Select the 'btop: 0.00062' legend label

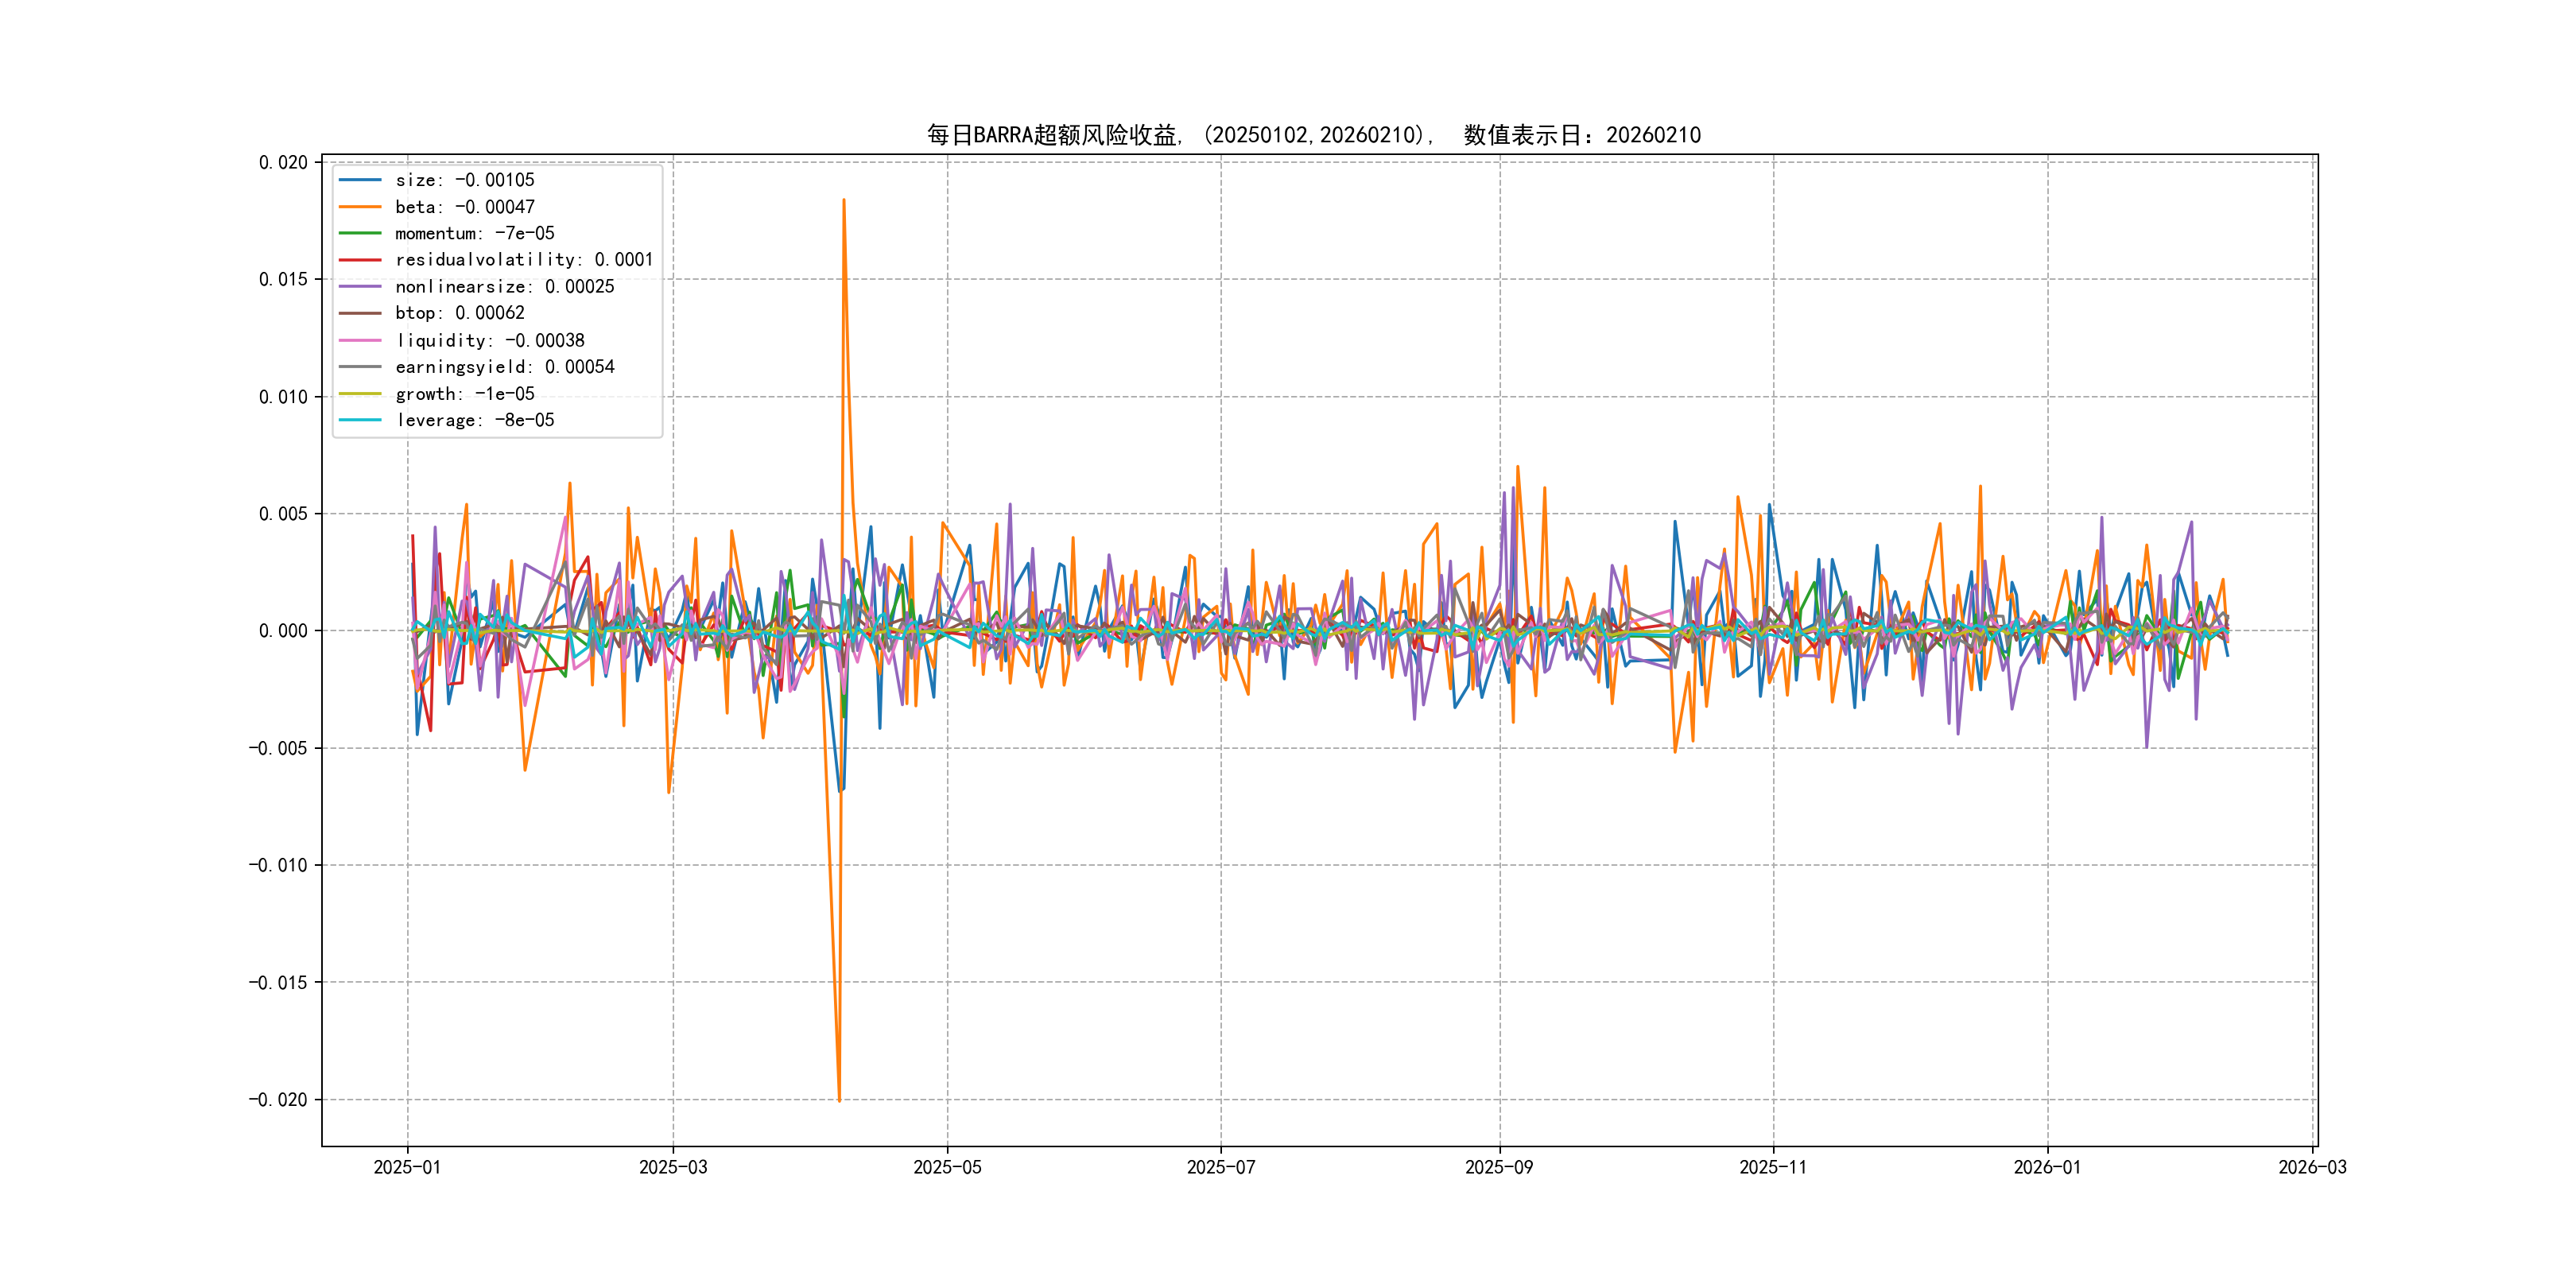point(459,313)
